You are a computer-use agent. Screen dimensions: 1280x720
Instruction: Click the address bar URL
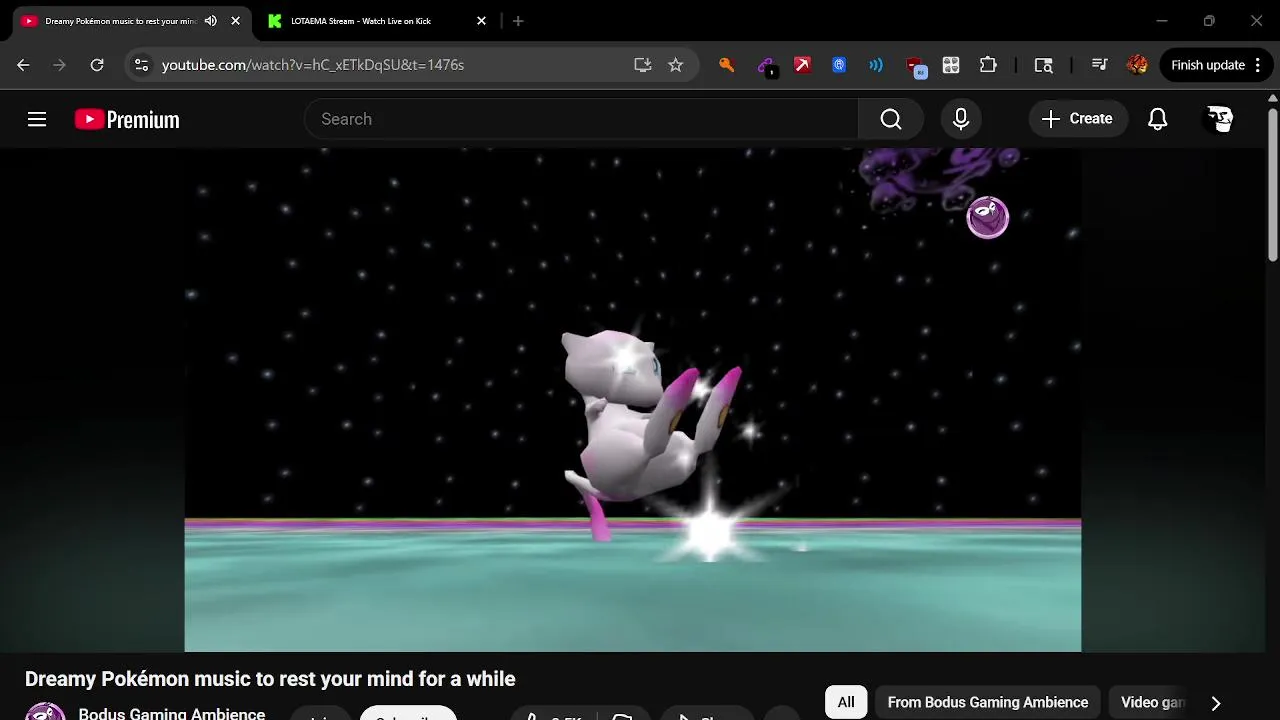pyautogui.click(x=313, y=65)
